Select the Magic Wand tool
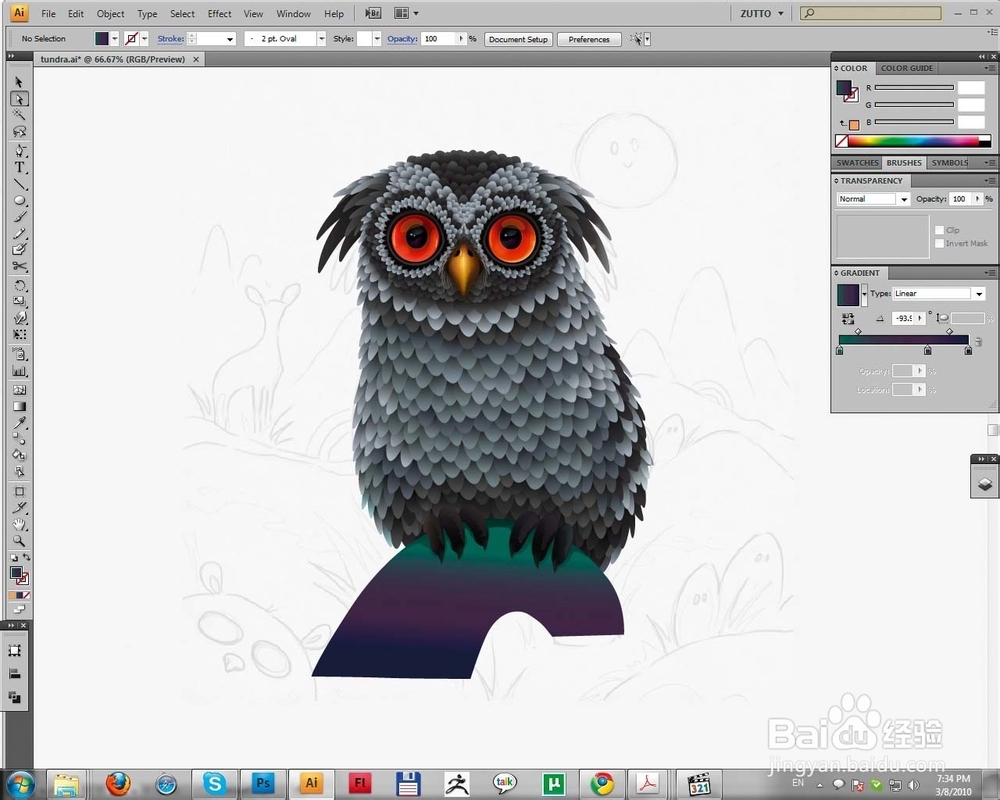The image size is (1000, 800). click(x=19, y=115)
